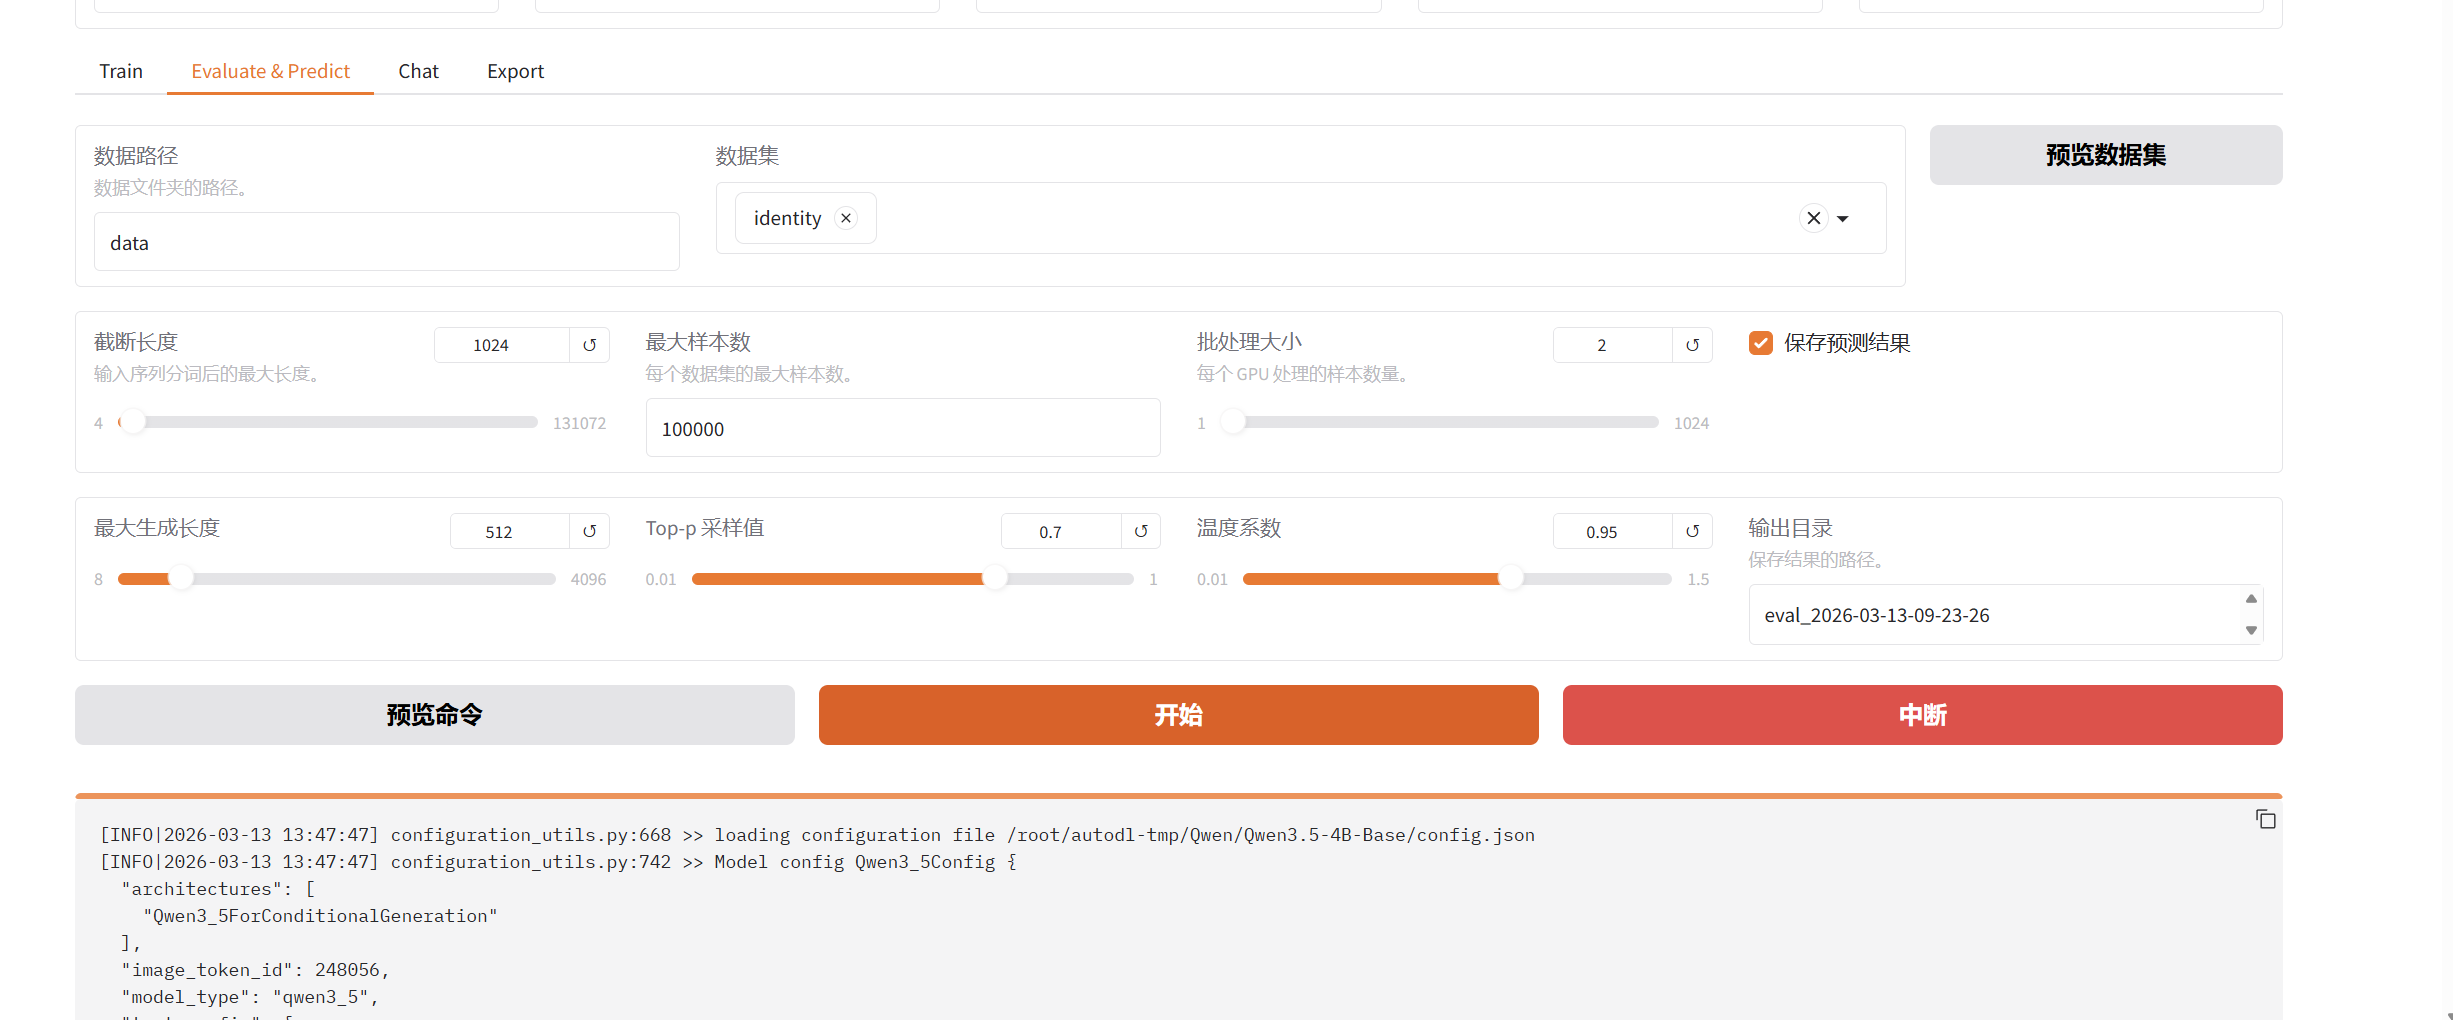Viewport: 2453px width, 1020px height.
Task: Adjust the 温度系数 slider
Action: click(x=1457, y=579)
